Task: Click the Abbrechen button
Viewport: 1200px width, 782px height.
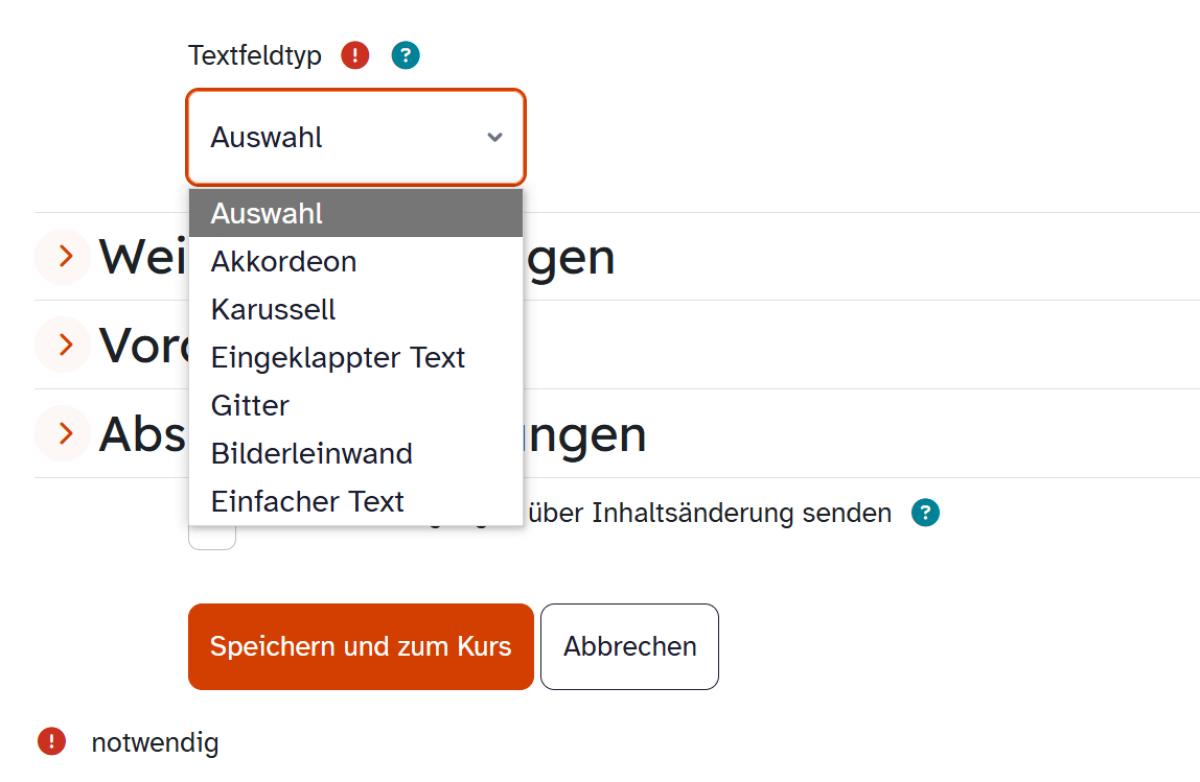Action: point(630,646)
